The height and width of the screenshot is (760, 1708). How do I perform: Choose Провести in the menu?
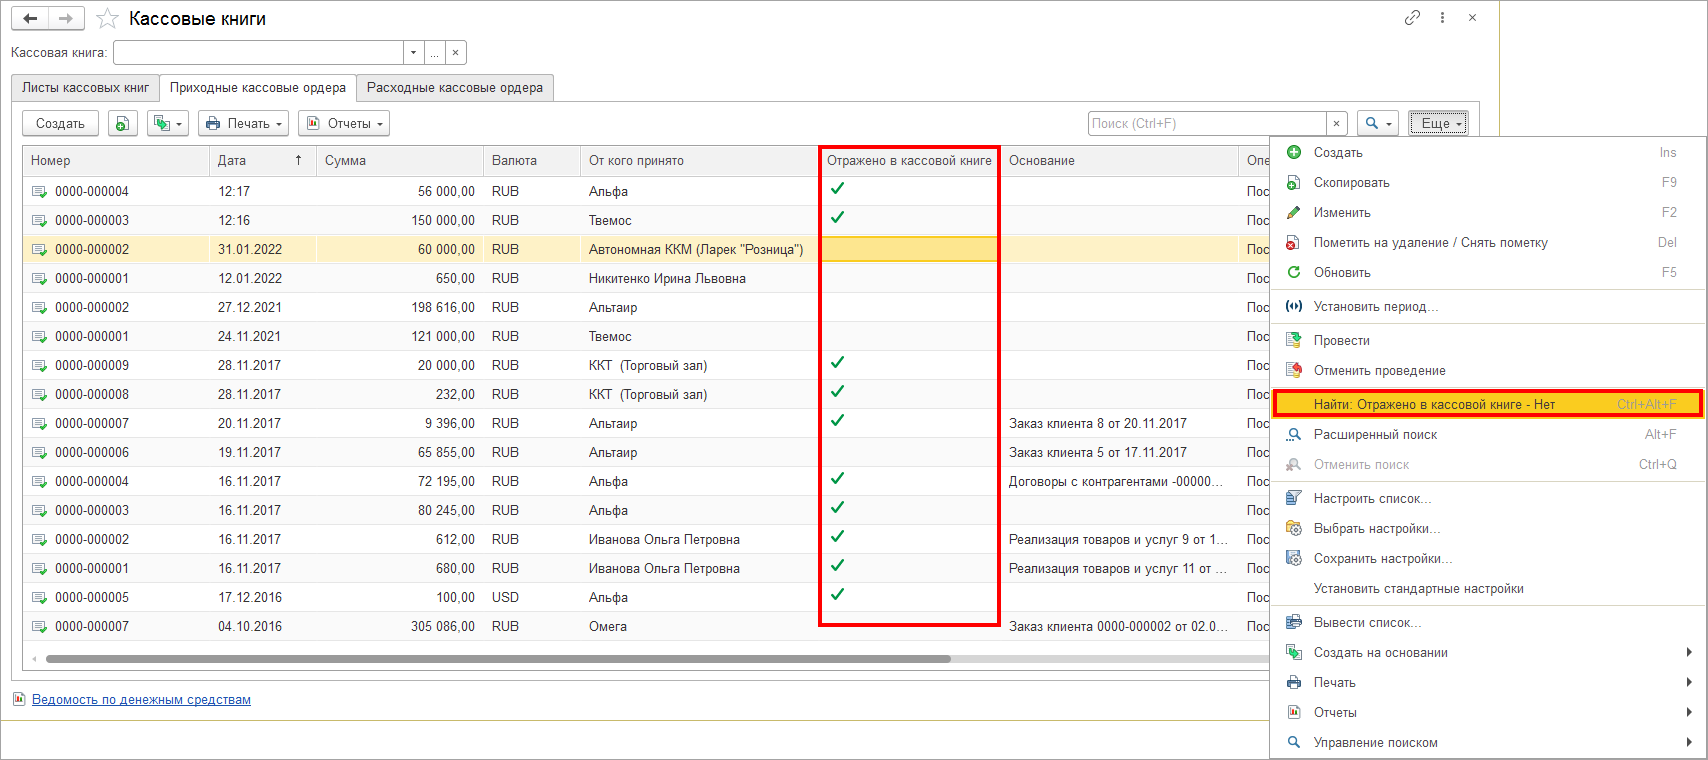pyautogui.click(x=1488, y=340)
